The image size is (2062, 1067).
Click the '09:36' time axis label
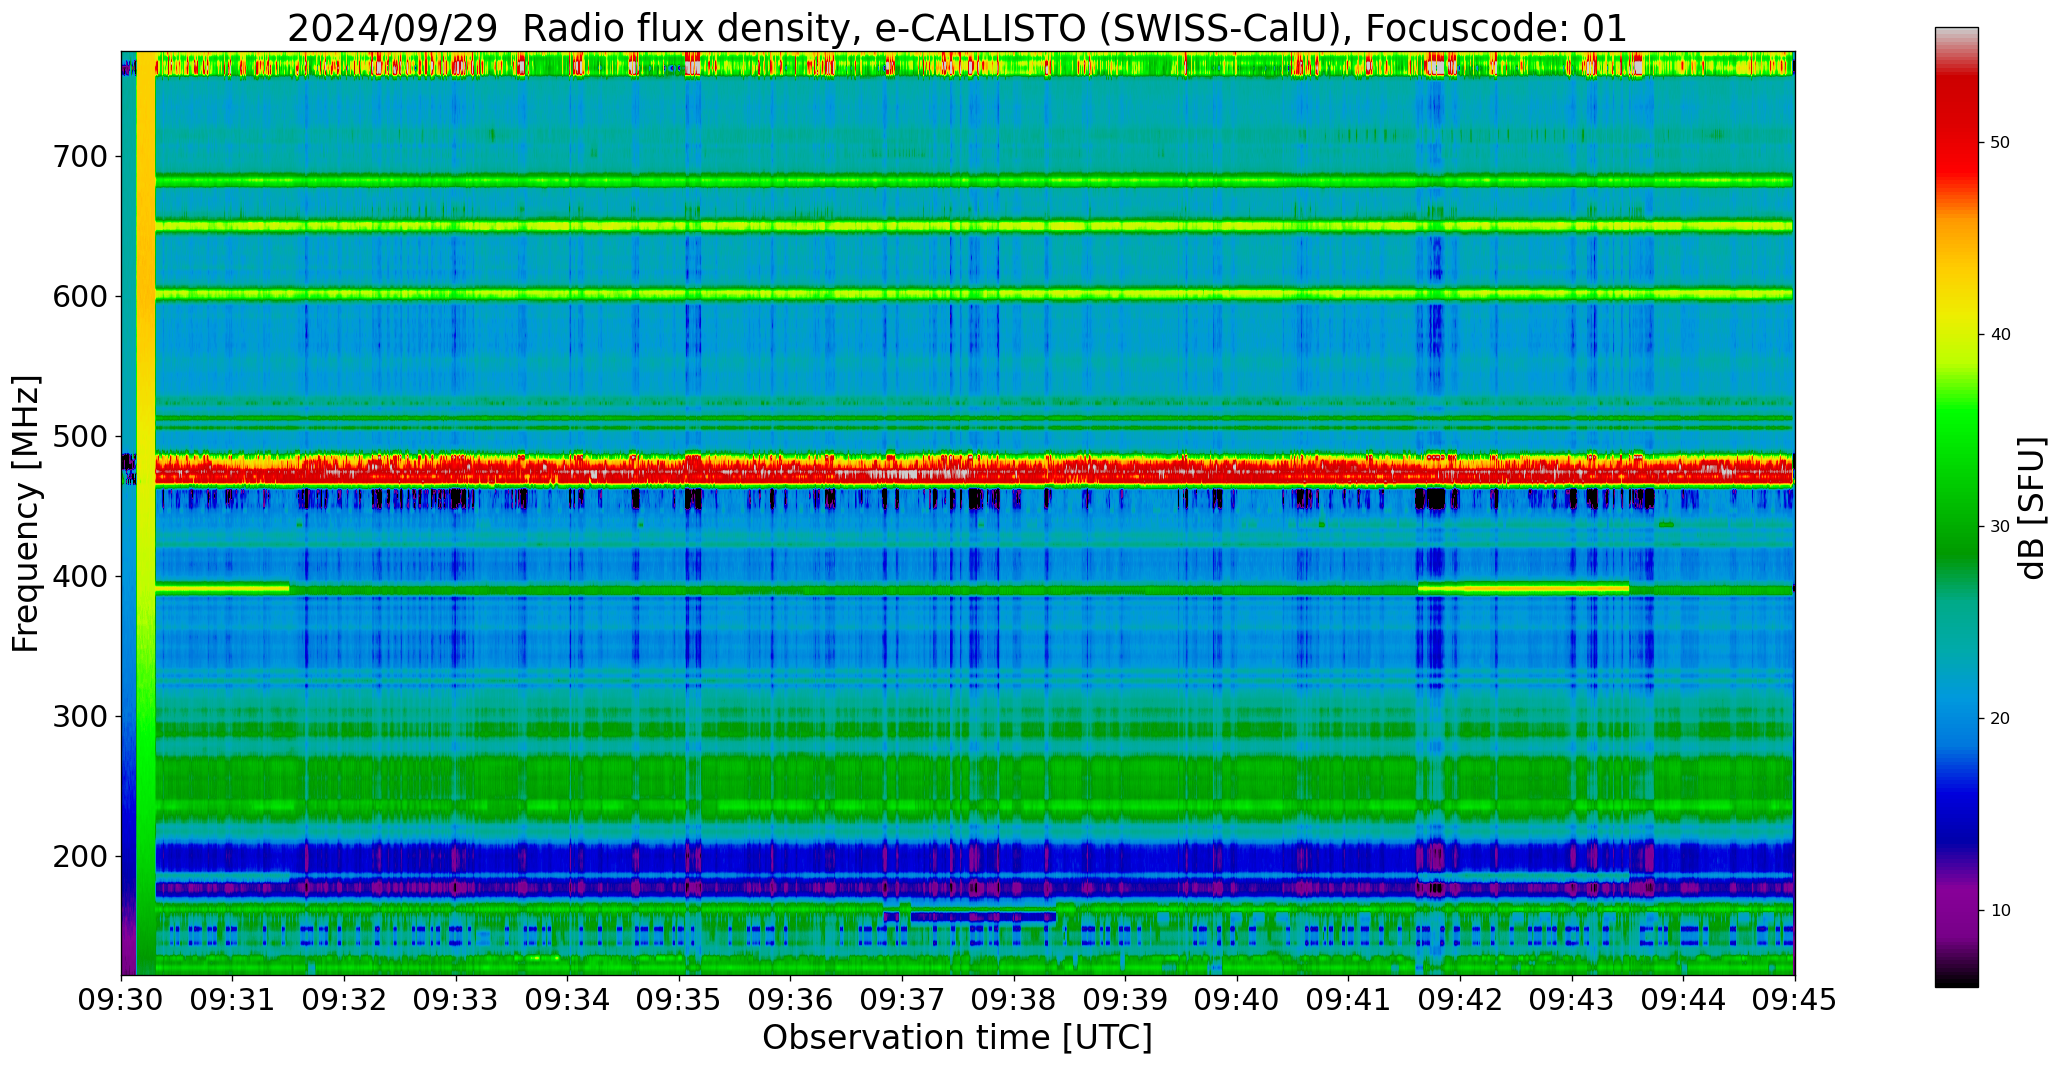[x=791, y=999]
